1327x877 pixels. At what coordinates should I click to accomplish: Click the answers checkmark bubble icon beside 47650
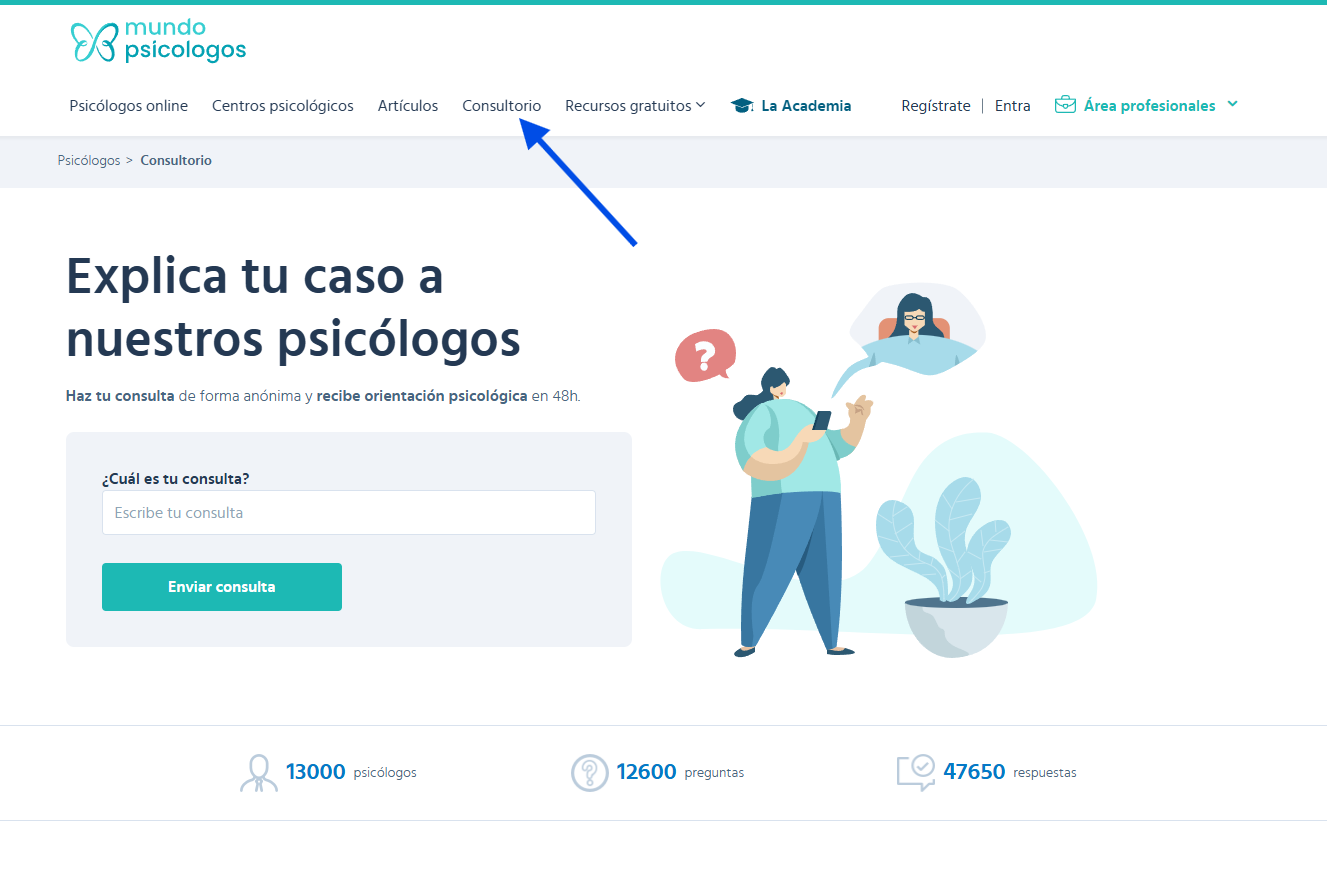(916, 773)
